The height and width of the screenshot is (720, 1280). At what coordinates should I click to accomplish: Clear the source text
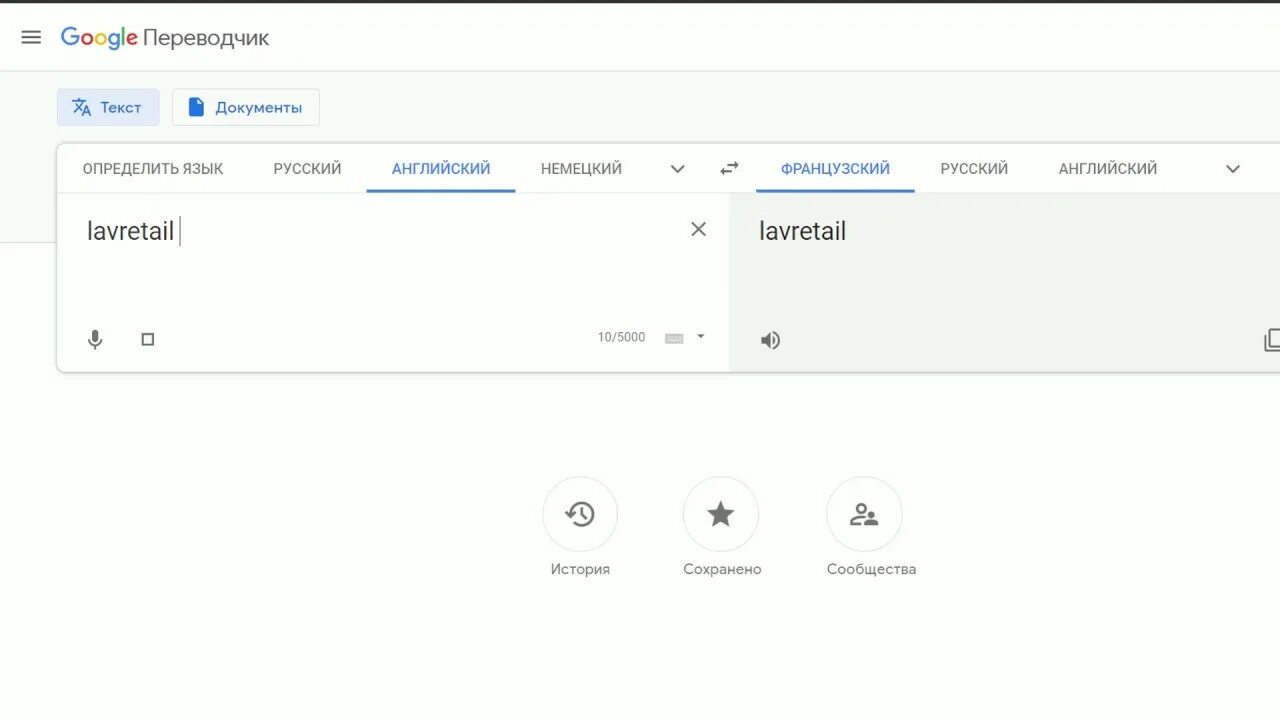698,229
